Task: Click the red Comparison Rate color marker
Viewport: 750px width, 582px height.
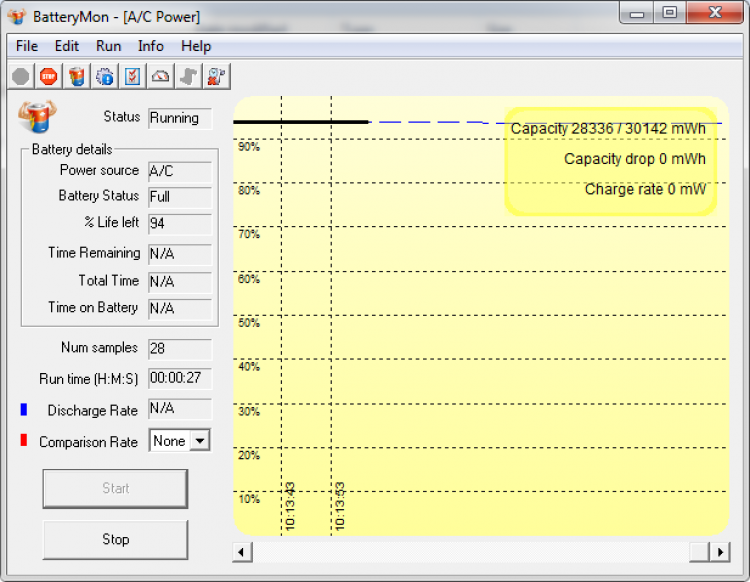Action: pos(23,440)
